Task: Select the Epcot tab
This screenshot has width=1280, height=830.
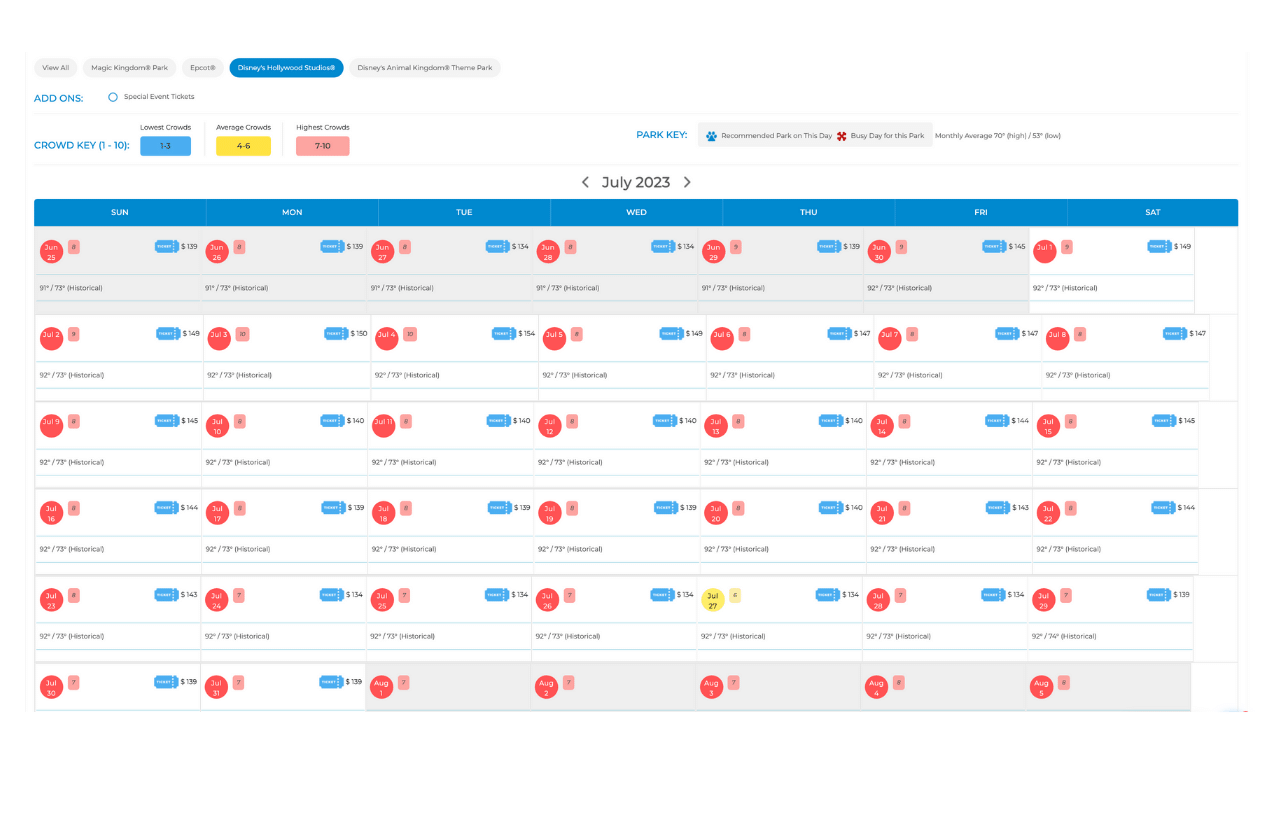Action: pos(203,68)
